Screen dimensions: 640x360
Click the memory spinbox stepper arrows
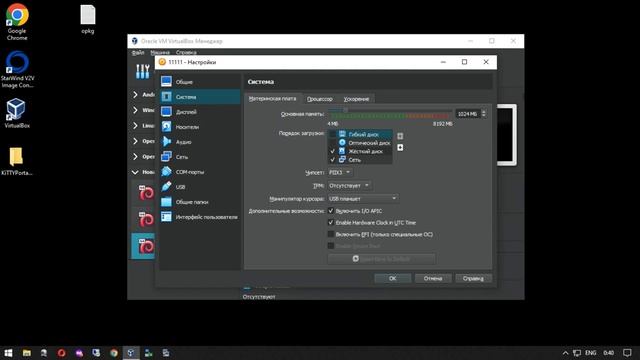(x=484, y=114)
